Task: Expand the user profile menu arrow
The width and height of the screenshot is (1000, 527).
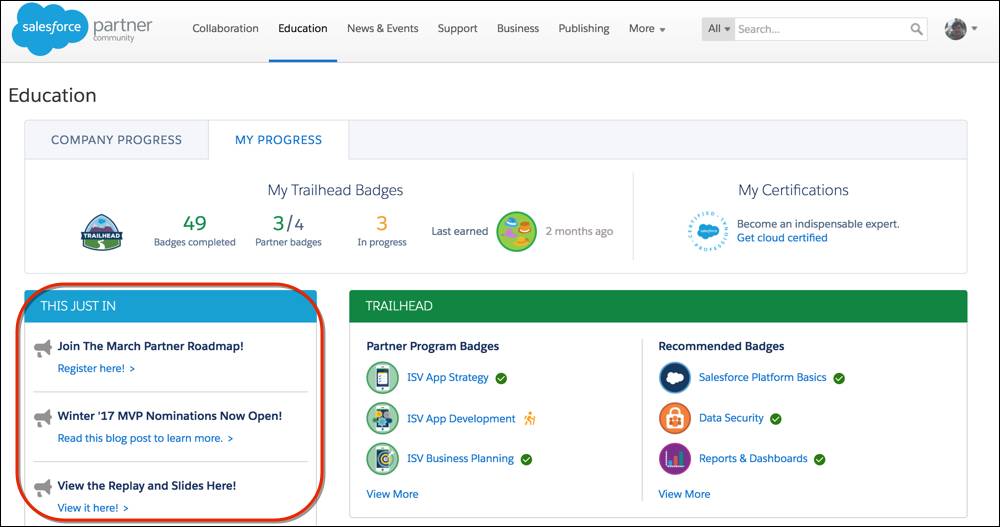Action: tap(974, 29)
